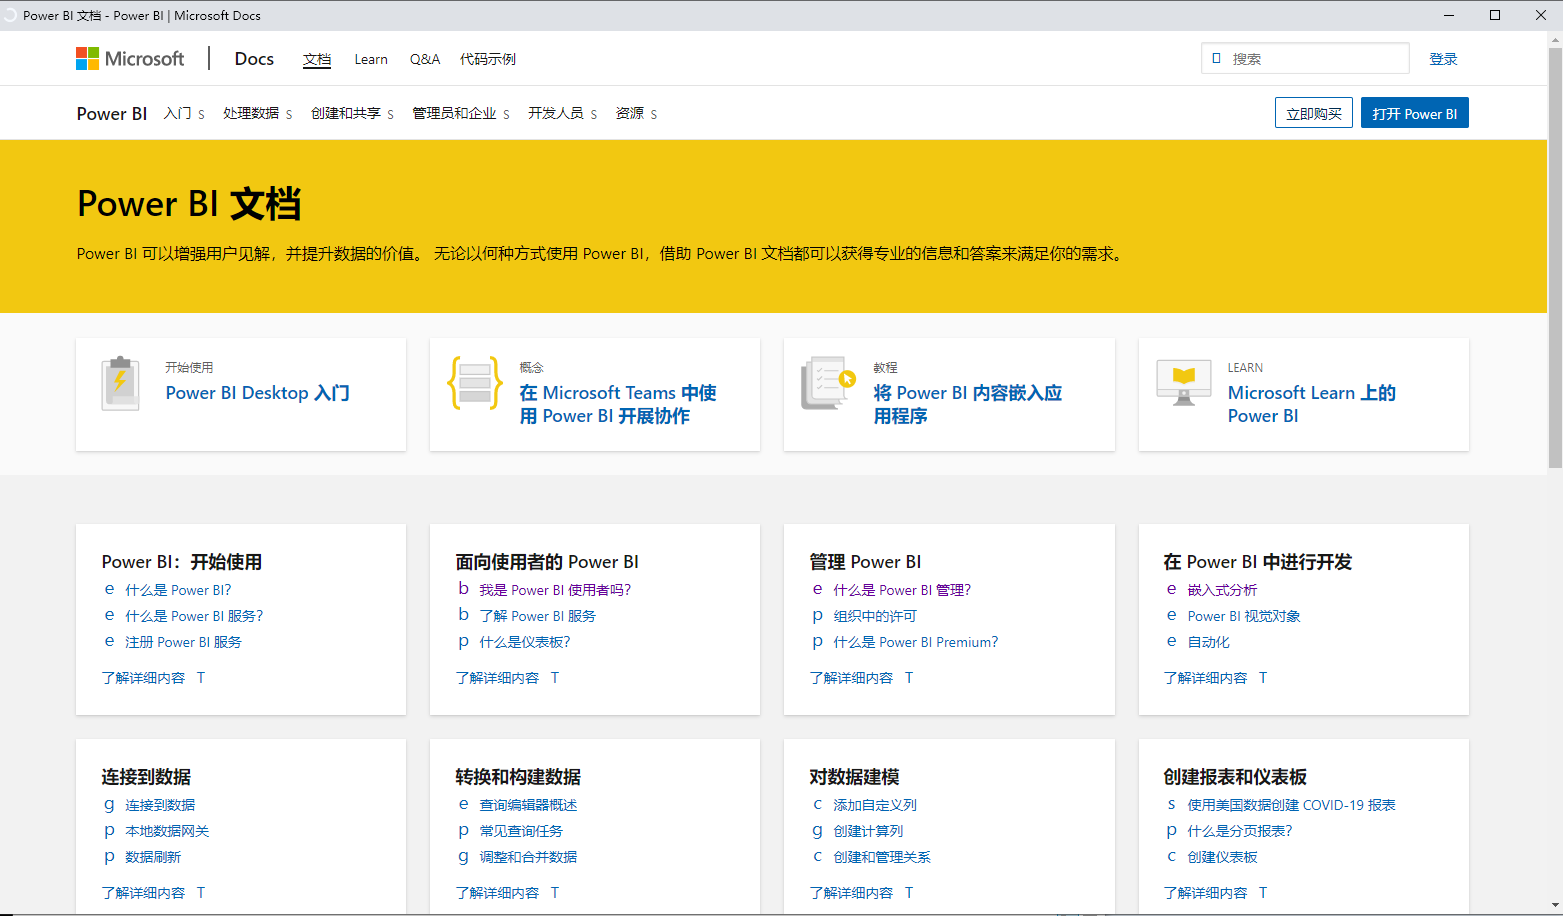The height and width of the screenshot is (916, 1563).
Task: Open 调整和合并数据 link
Action: [528, 857]
